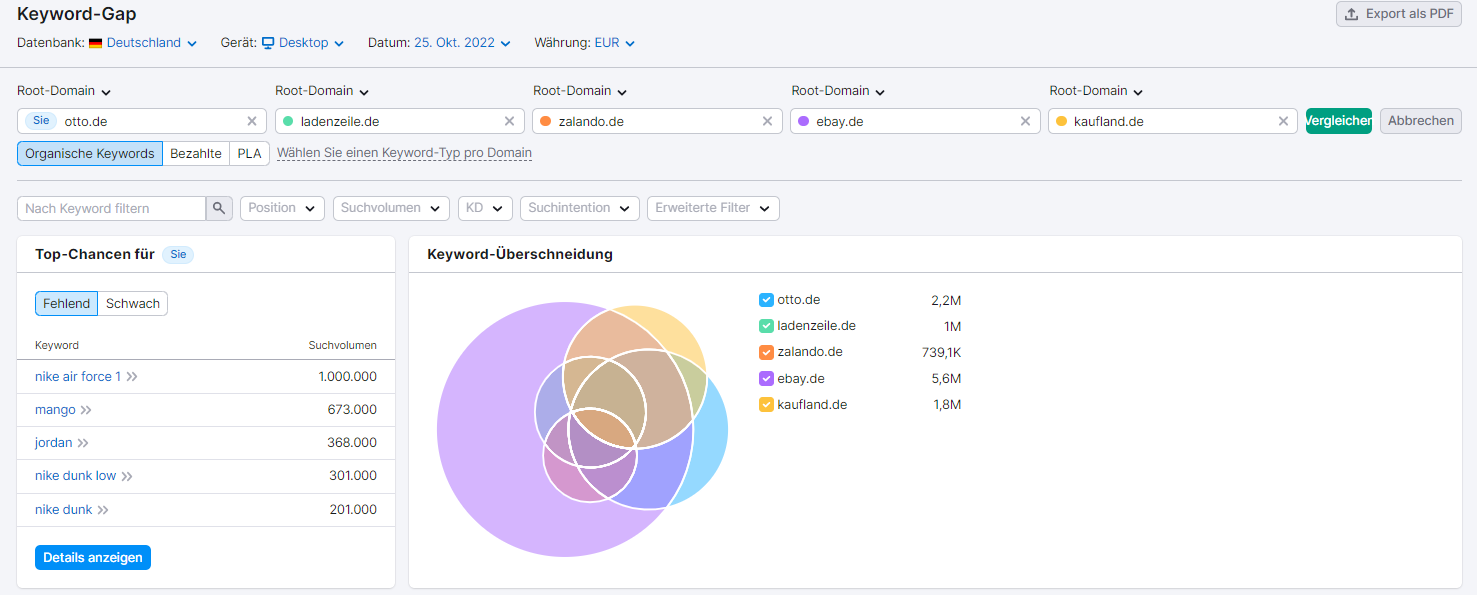Remove ladenzeile.de with its X icon
This screenshot has width=1477, height=595.
pos(509,121)
